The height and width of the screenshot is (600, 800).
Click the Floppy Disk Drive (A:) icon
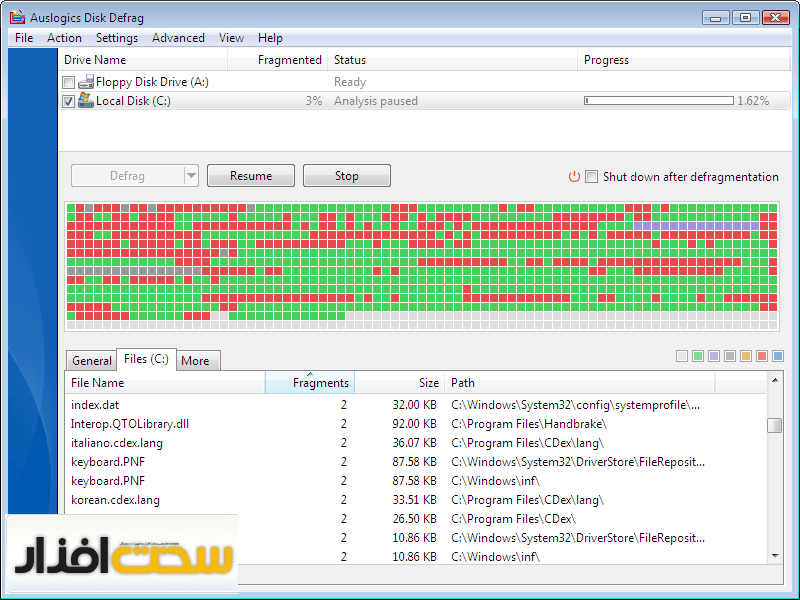[x=86, y=82]
